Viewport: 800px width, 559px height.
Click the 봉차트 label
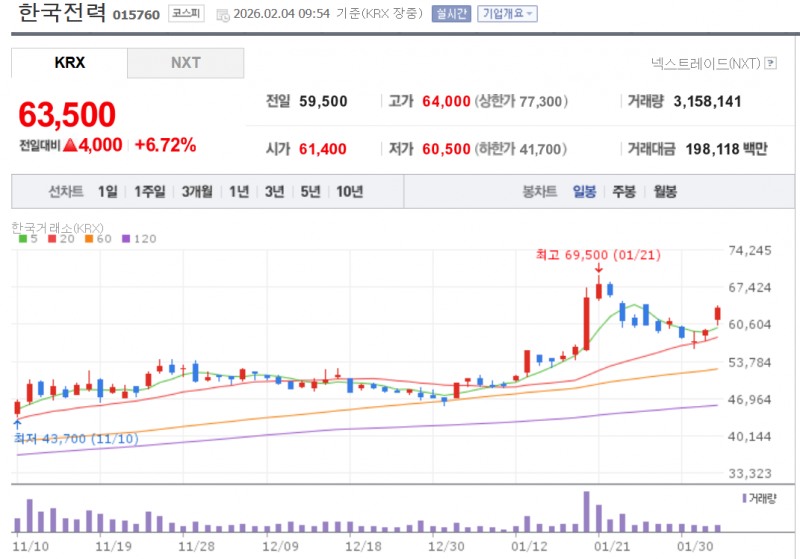[539, 192]
